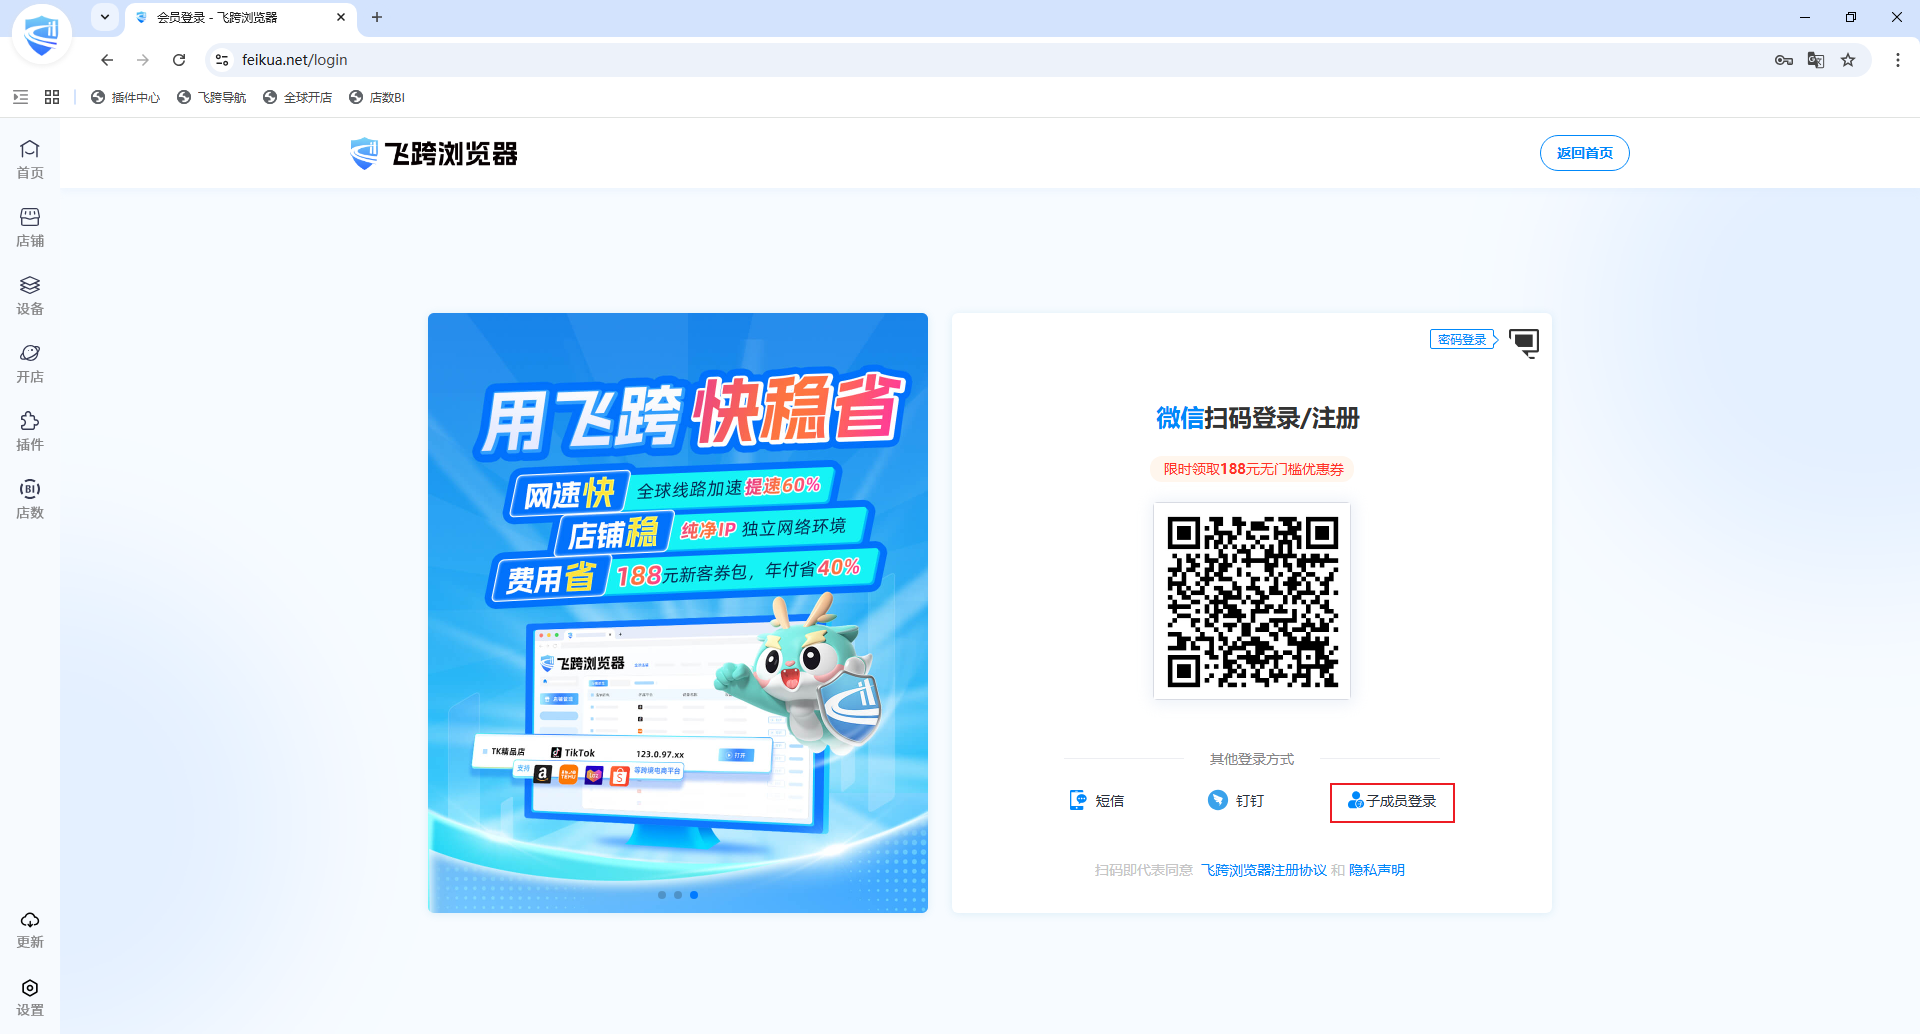Show the third banner slide dot
The height and width of the screenshot is (1034, 1920).
(x=694, y=895)
